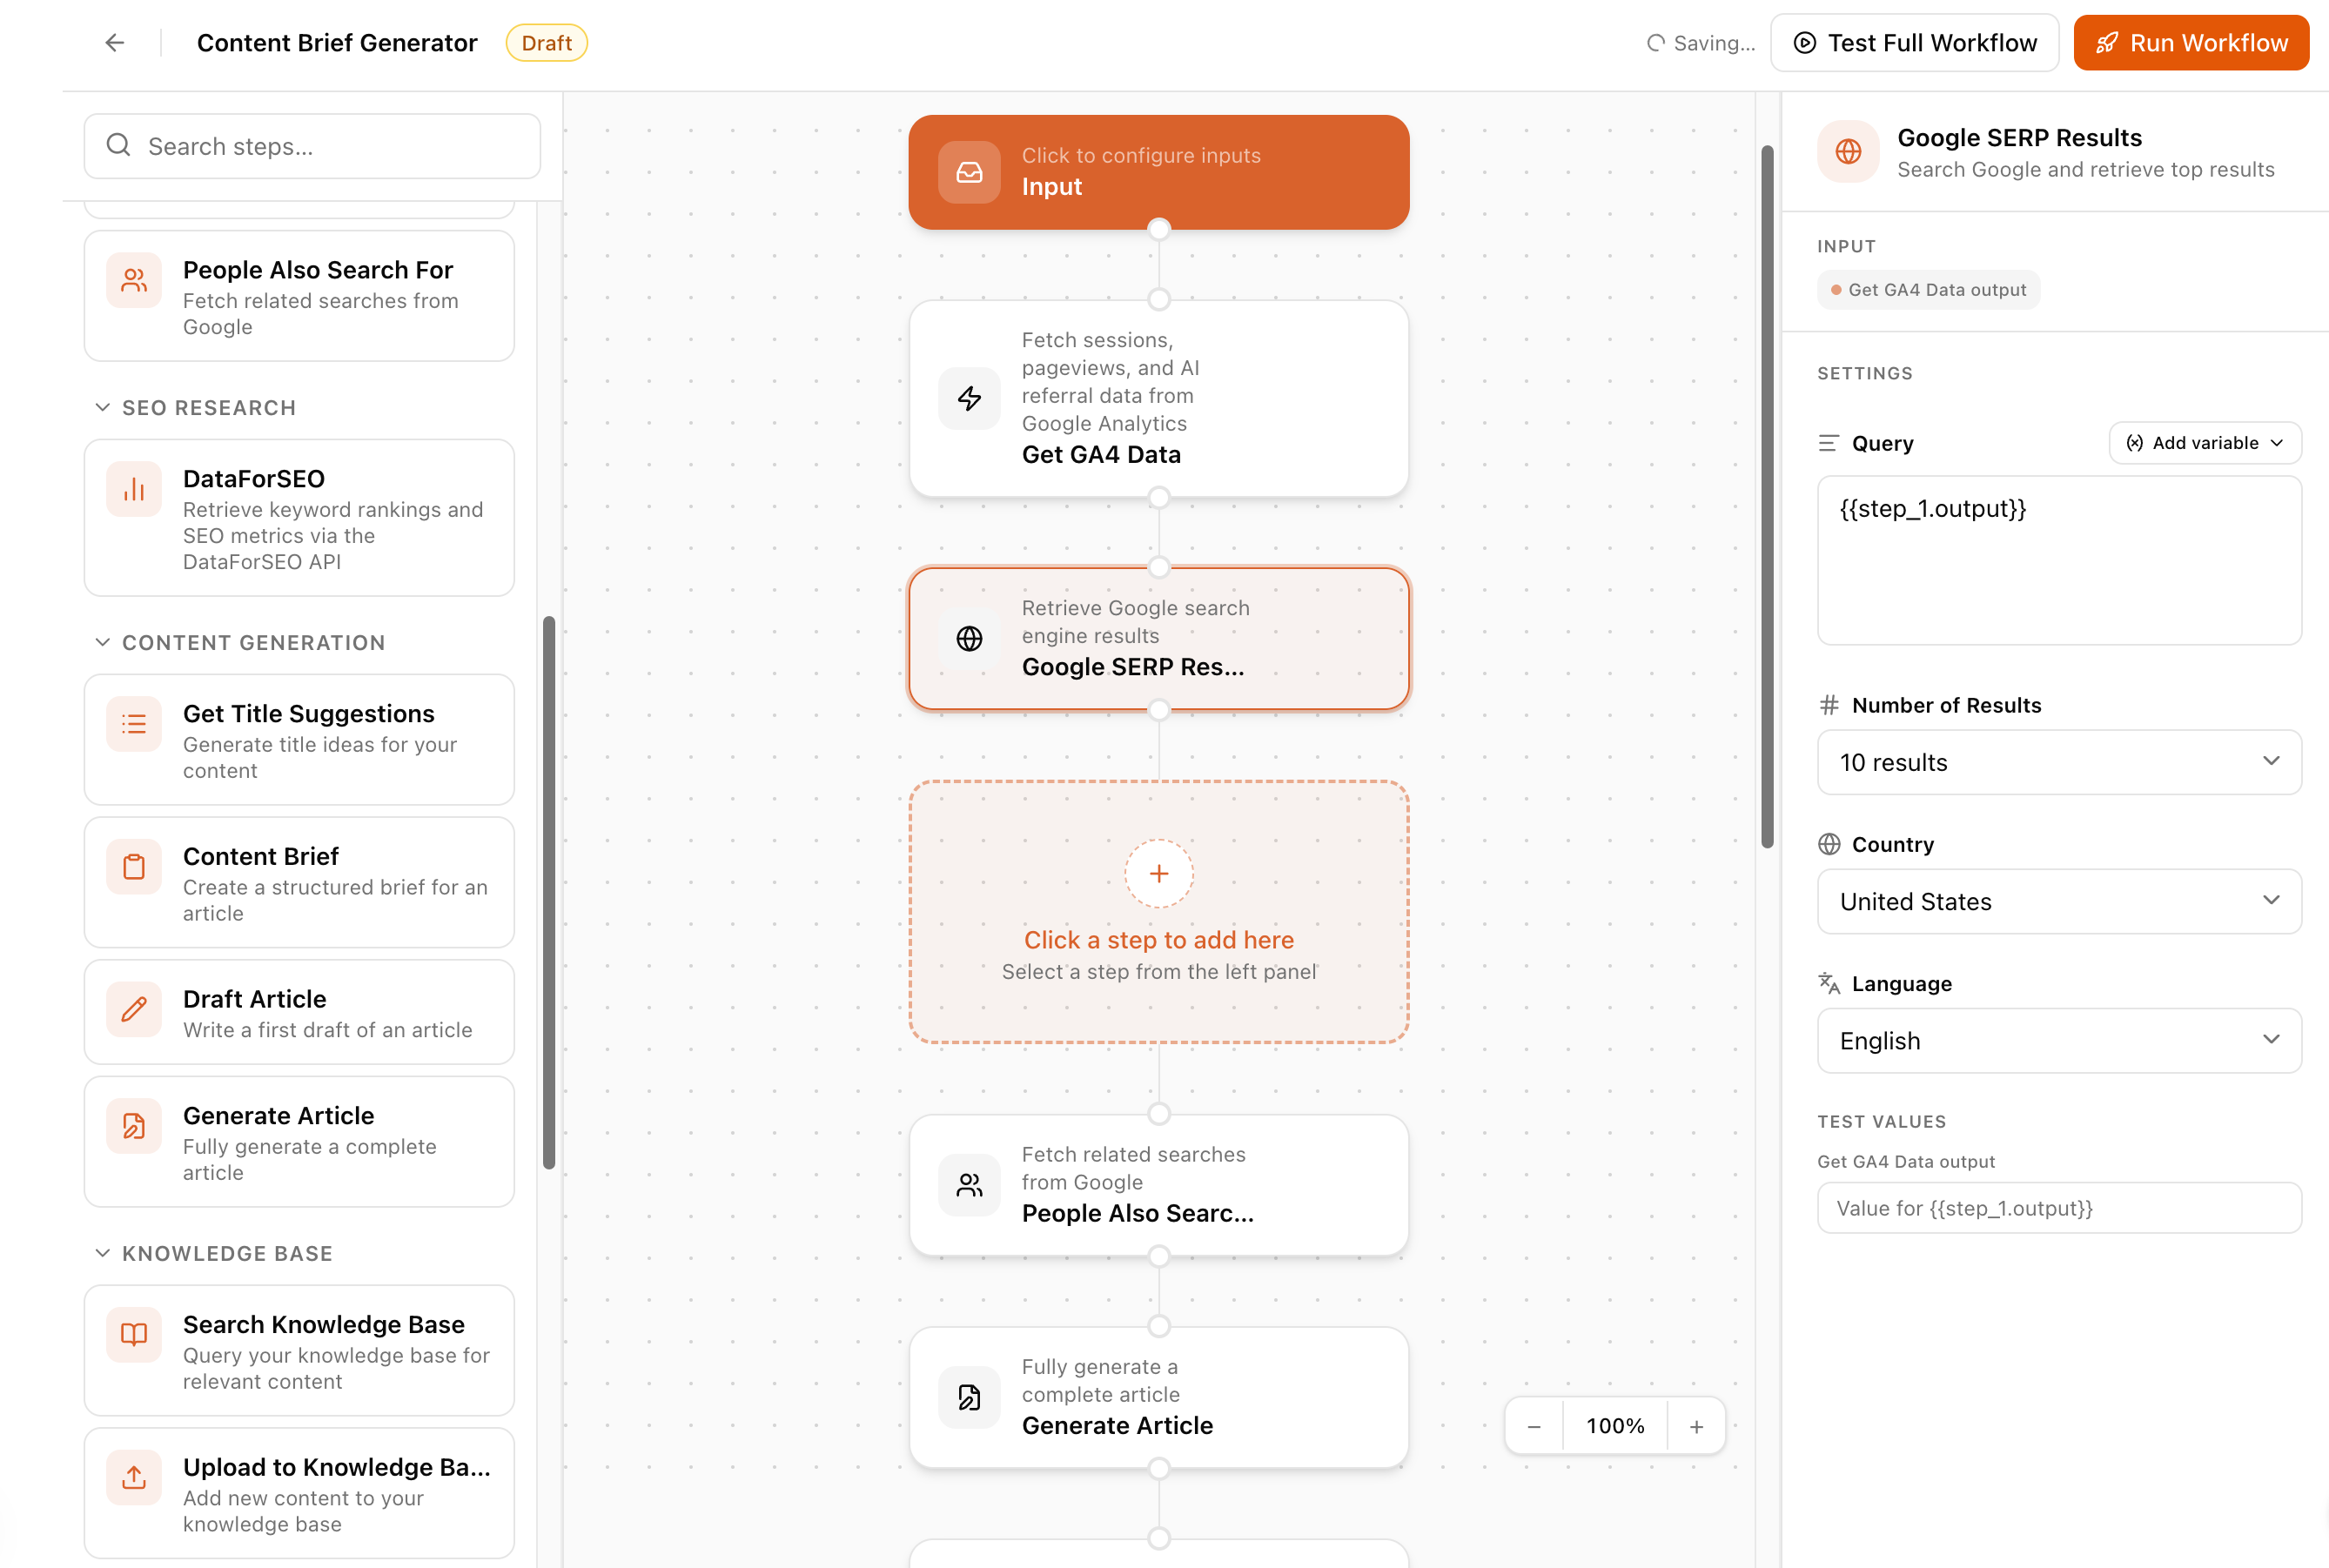Click the DataForSEO bar chart icon
This screenshot has height=1568, width=2329.
[133, 489]
